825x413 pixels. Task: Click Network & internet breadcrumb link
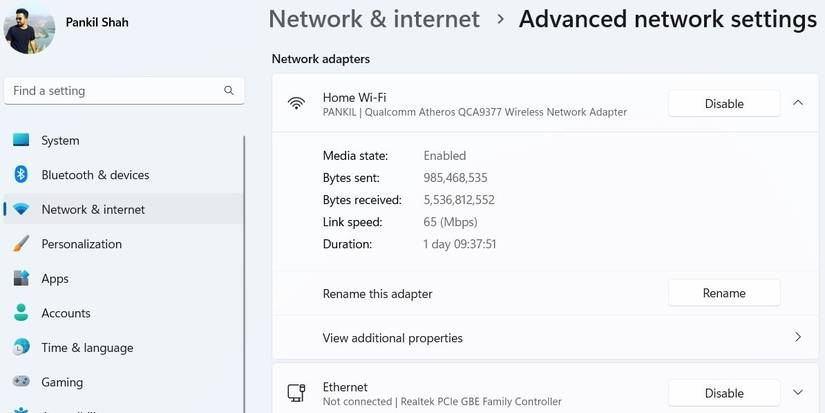coord(374,19)
